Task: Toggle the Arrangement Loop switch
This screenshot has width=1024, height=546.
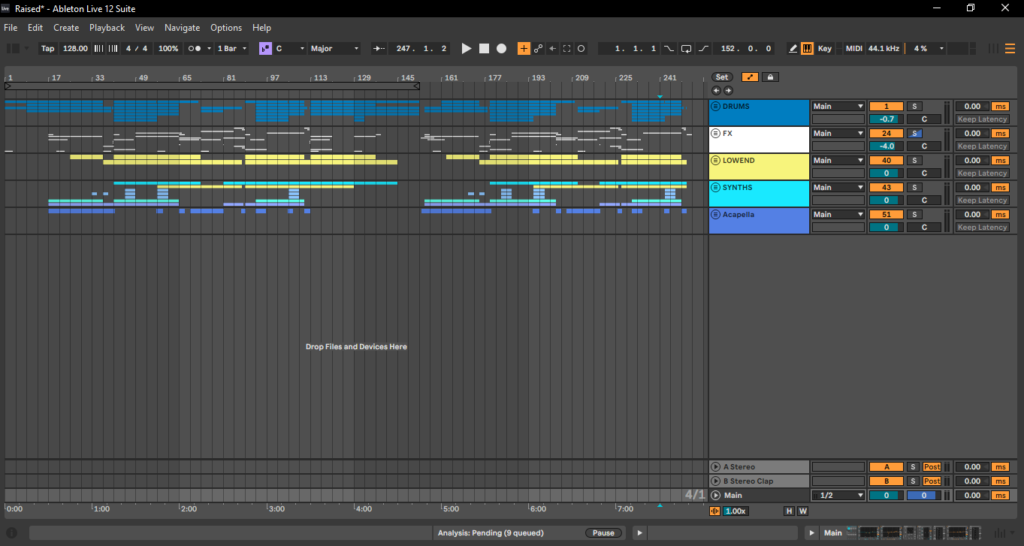Action: [x=686, y=48]
